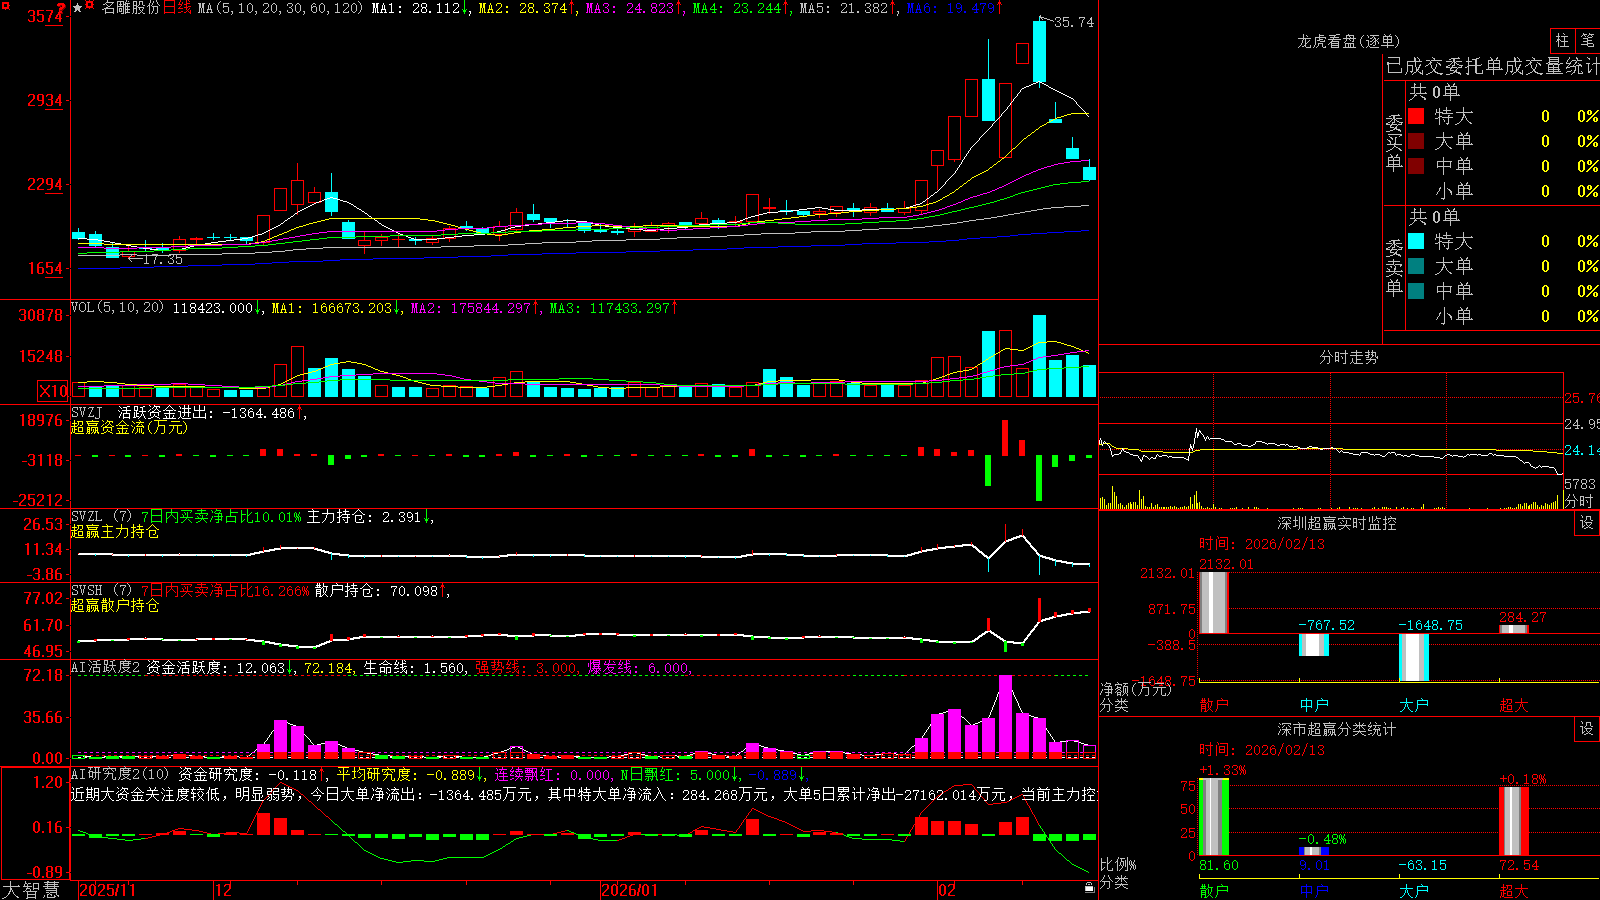This screenshot has height=900, width=1600.
Task: Click the 超赢主力持仓 label
Action: coord(115,531)
